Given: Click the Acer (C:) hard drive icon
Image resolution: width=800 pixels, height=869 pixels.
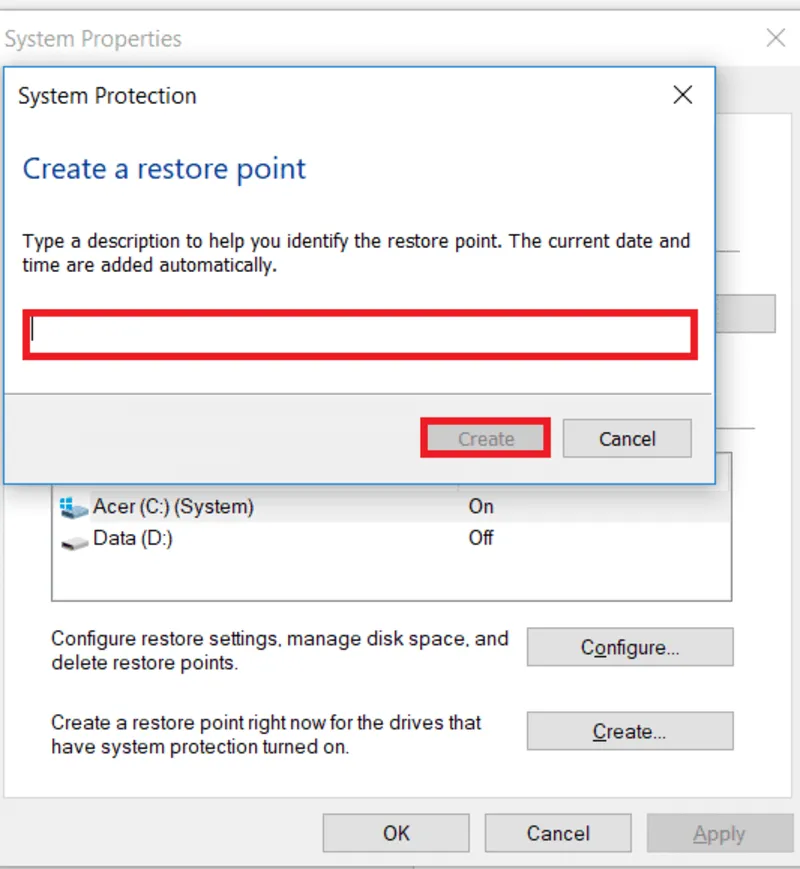Looking at the screenshot, I should click(72, 507).
